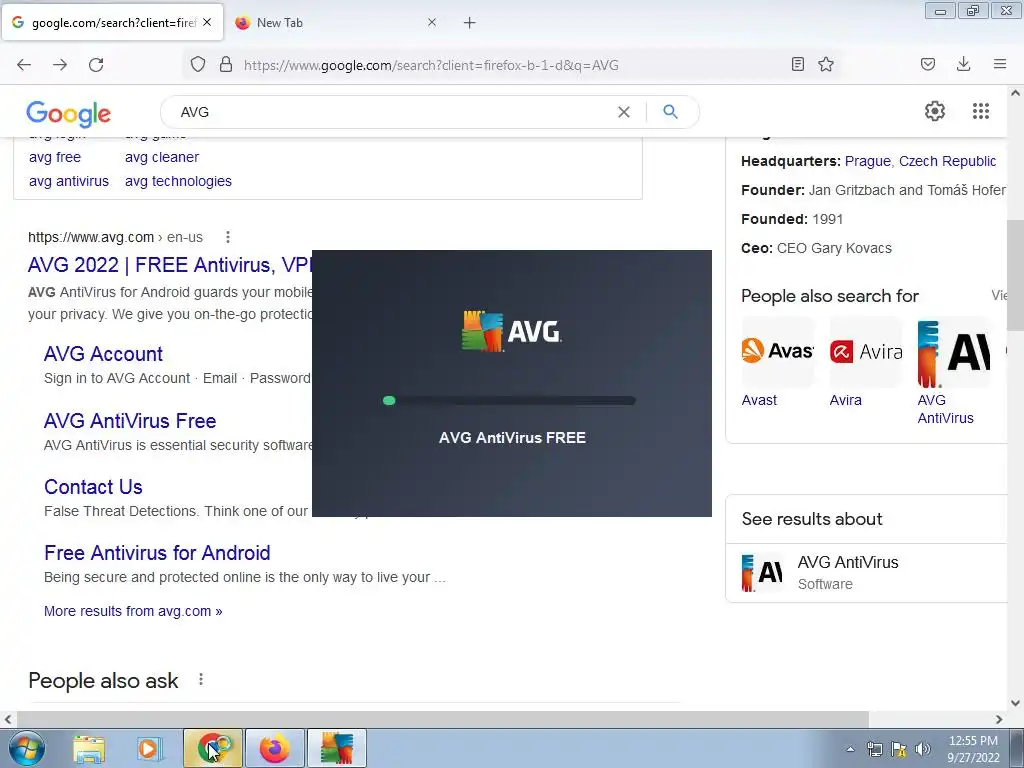Open the Google apps grid

point(981,111)
